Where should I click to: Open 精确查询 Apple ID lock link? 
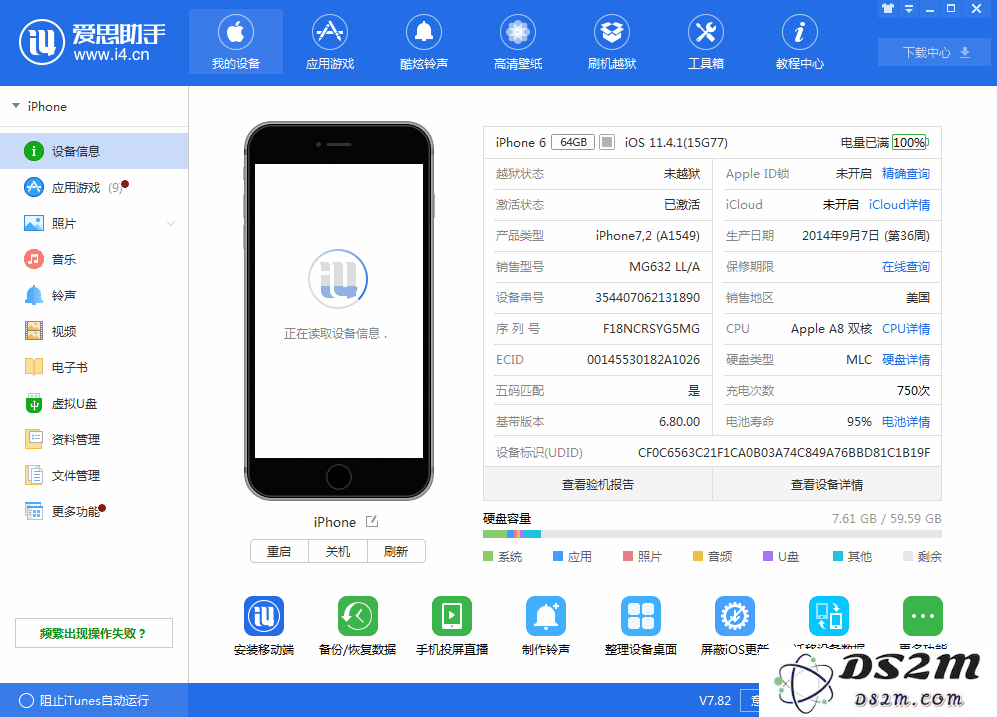click(905, 174)
